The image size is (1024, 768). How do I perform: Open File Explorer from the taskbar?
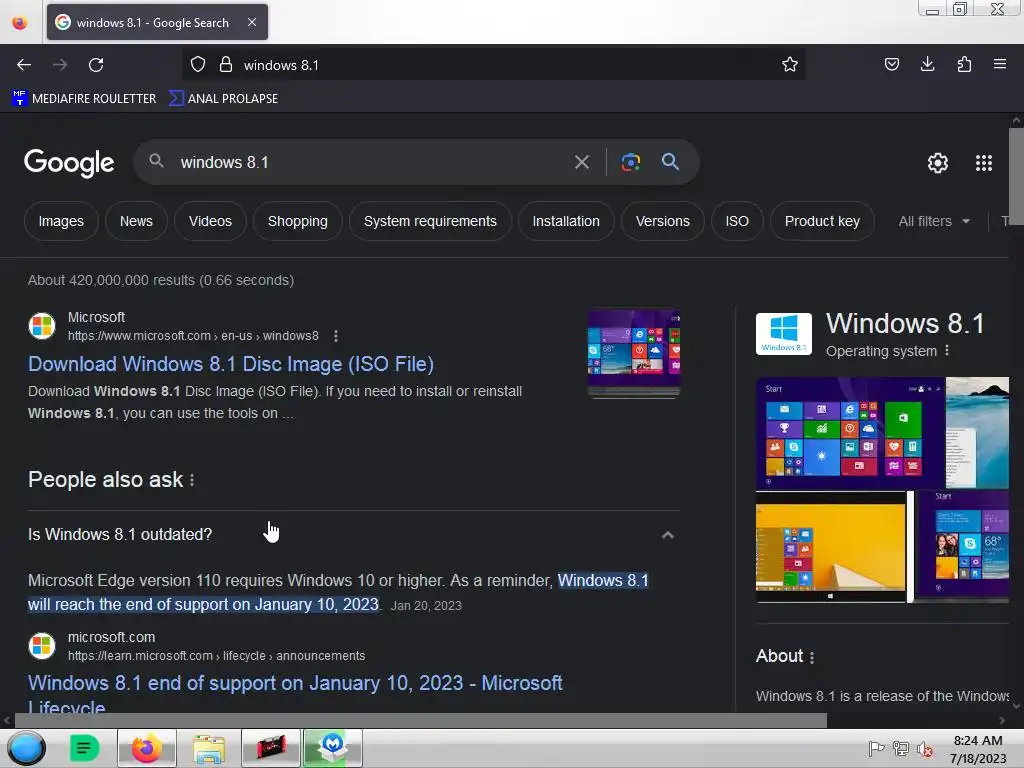pos(209,748)
